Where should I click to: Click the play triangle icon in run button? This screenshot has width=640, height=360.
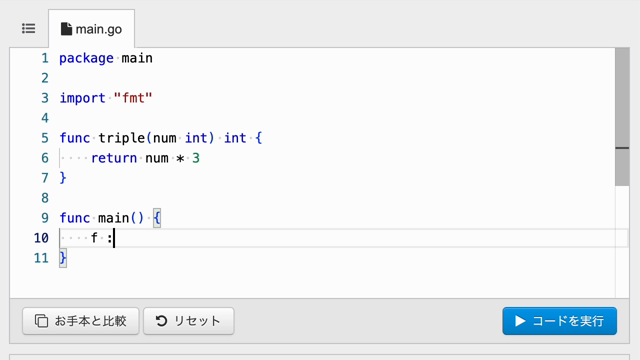[520, 321]
